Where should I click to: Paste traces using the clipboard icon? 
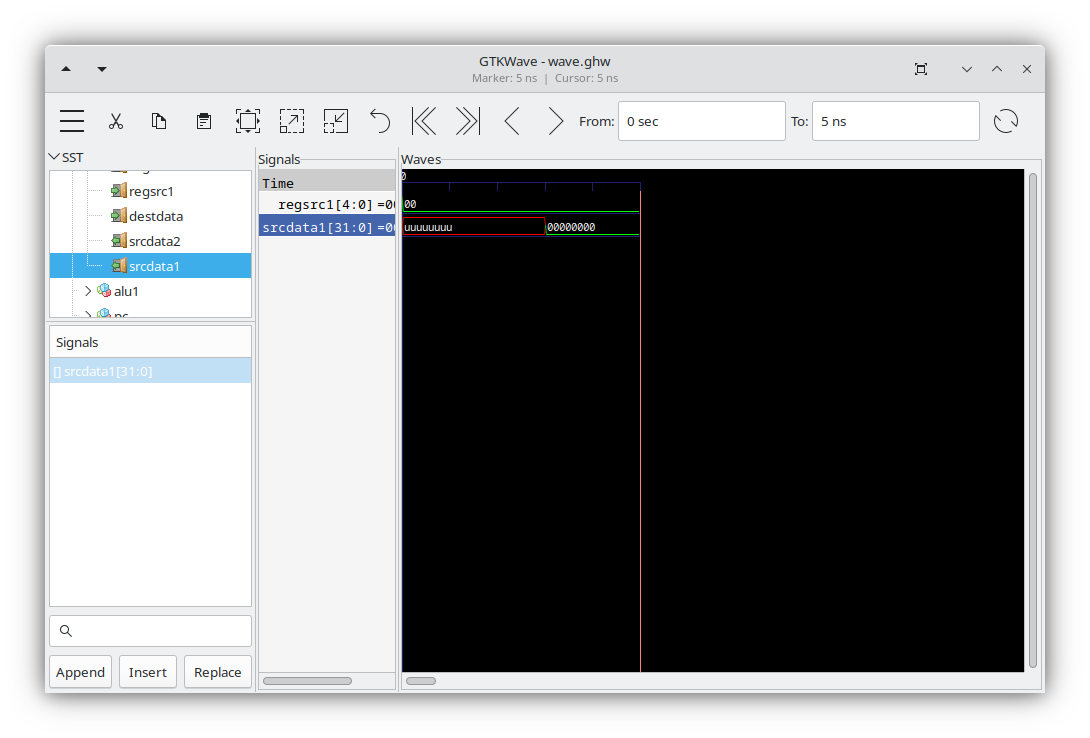click(x=203, y=121)
